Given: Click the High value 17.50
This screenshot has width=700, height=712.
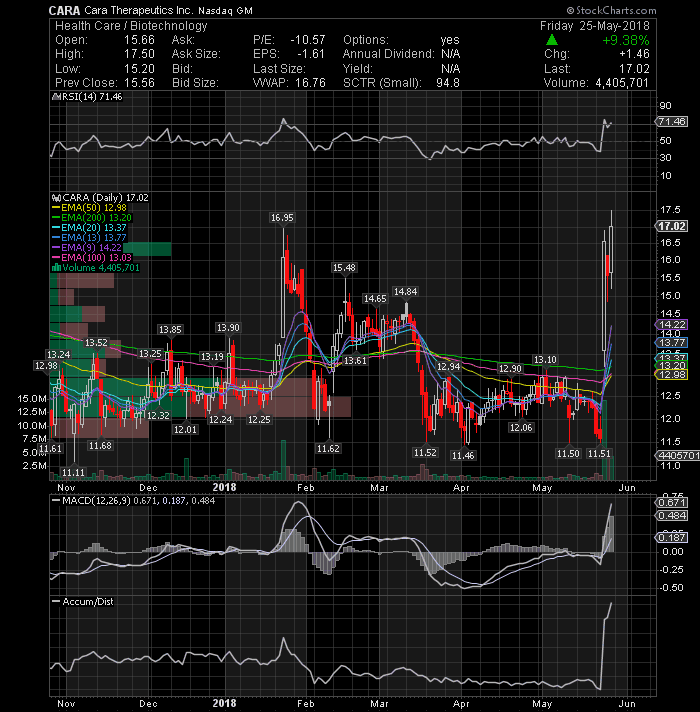Looking at the screenshot, I should click(139, 54).
